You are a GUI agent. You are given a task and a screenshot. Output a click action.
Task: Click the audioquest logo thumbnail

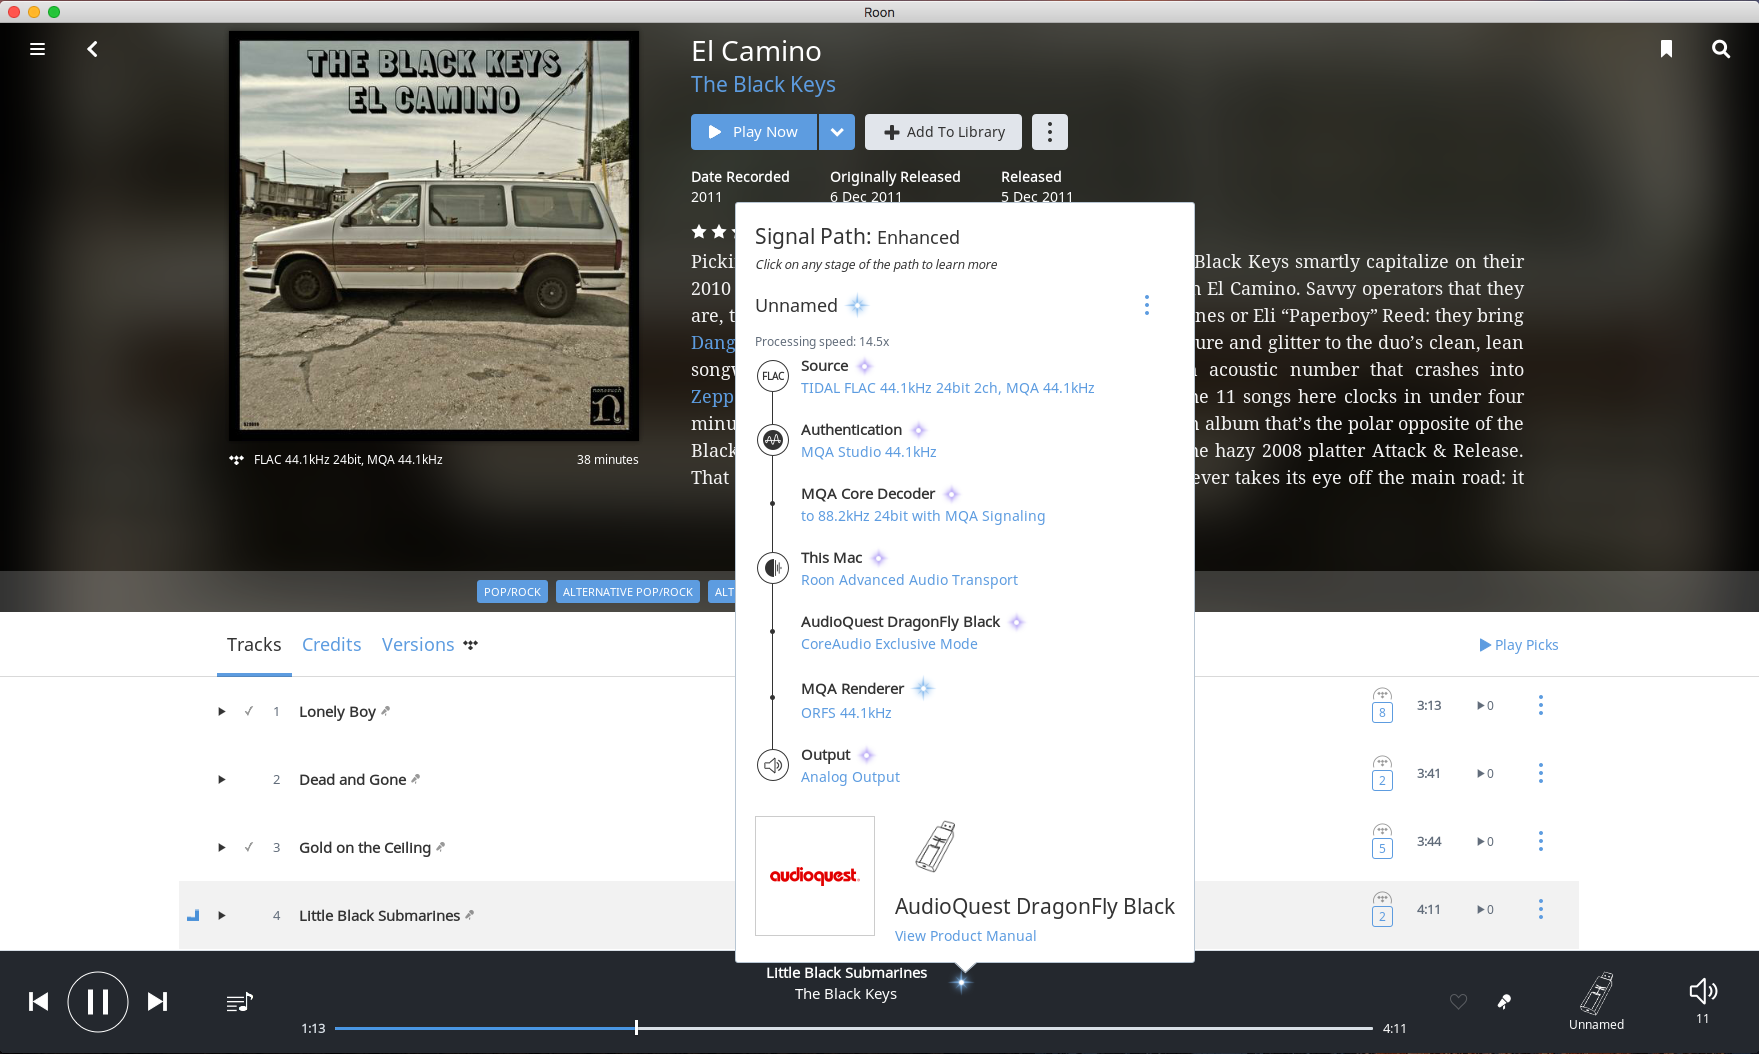[815, 876]
